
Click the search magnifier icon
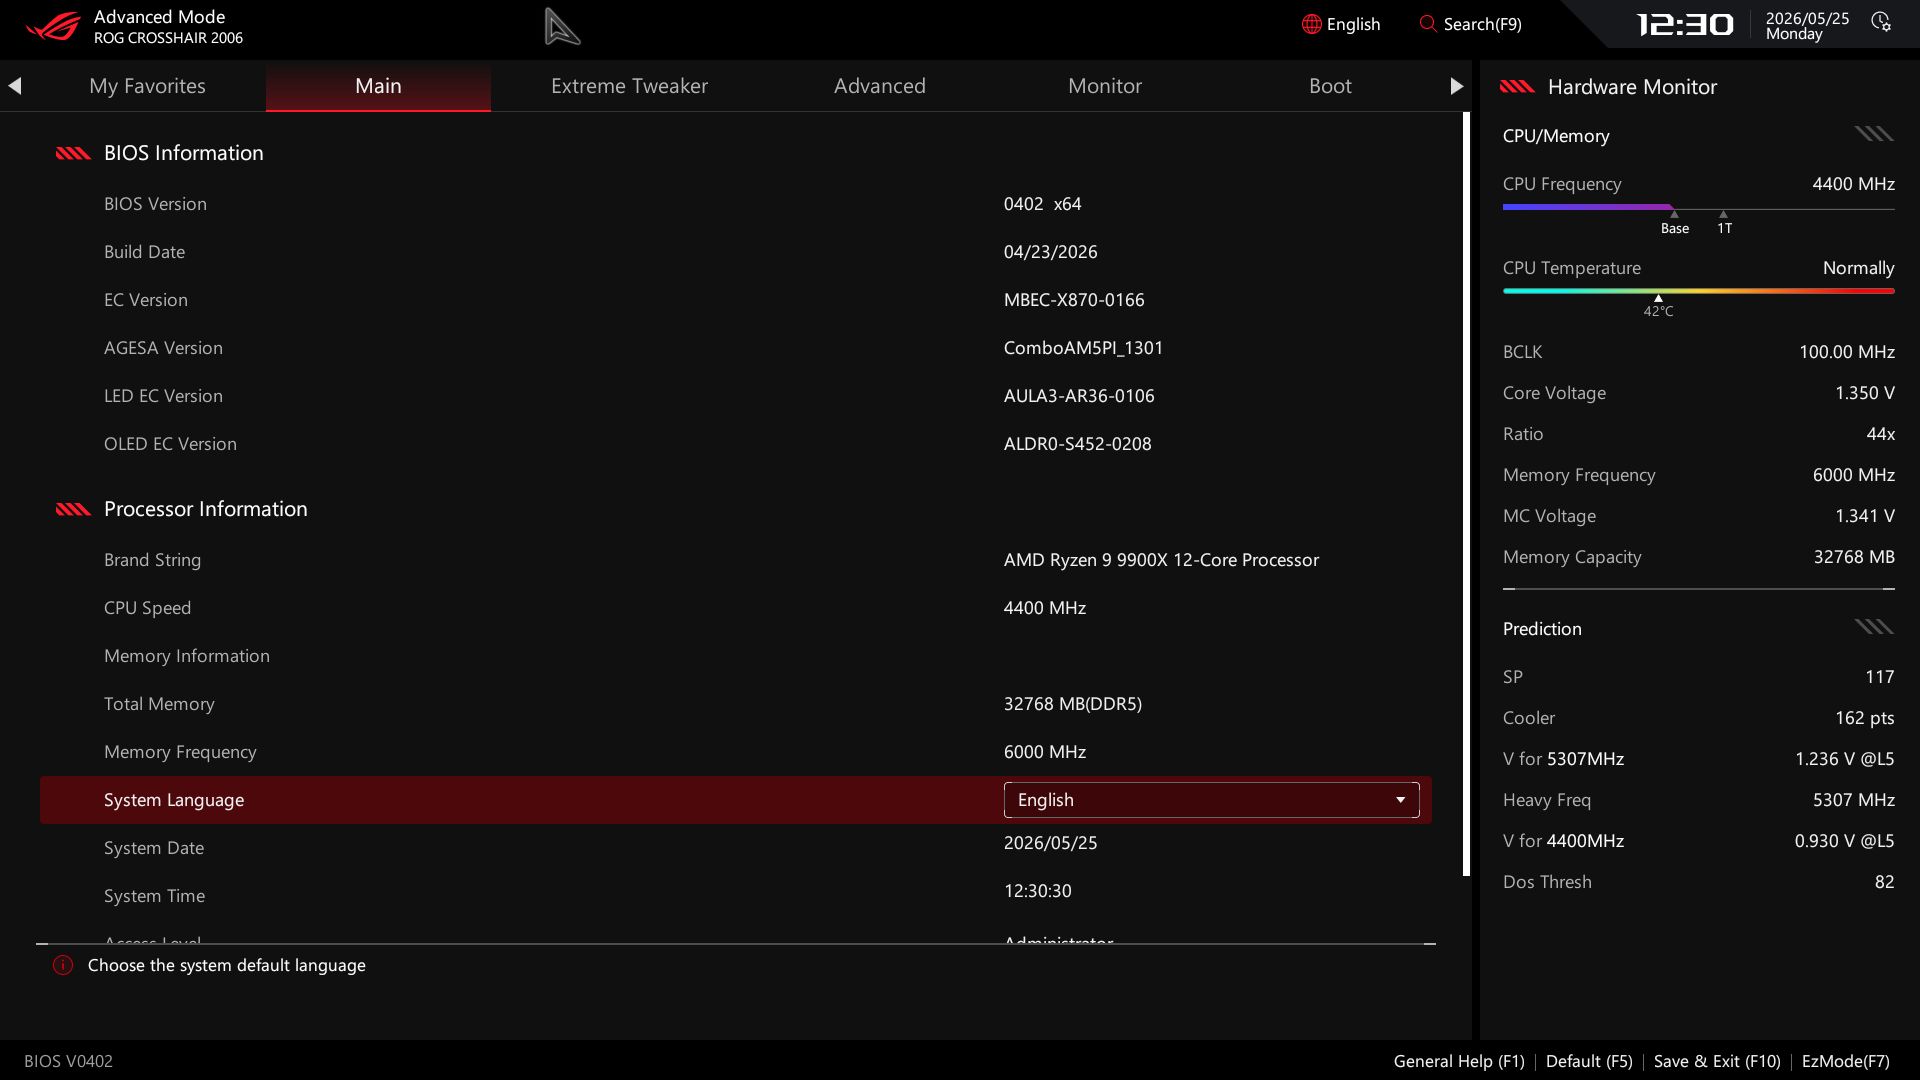click(x=1428, y=24)
